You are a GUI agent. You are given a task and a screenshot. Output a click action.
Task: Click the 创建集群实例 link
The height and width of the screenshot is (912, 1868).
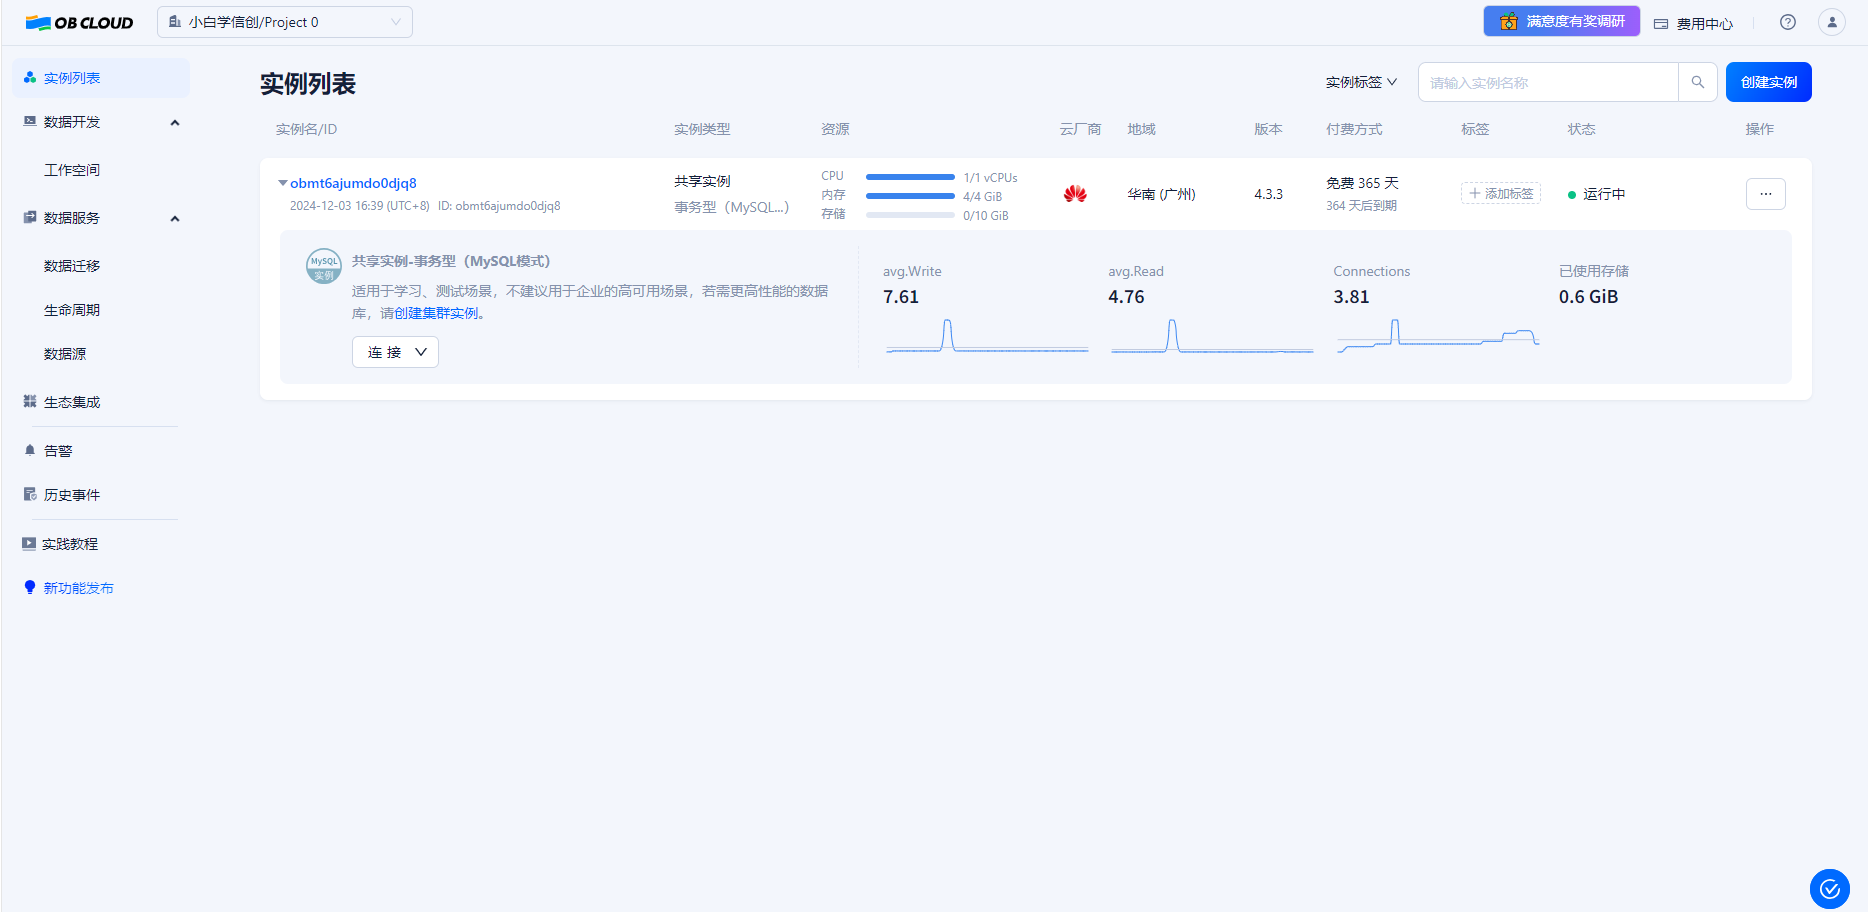(436, 313)
